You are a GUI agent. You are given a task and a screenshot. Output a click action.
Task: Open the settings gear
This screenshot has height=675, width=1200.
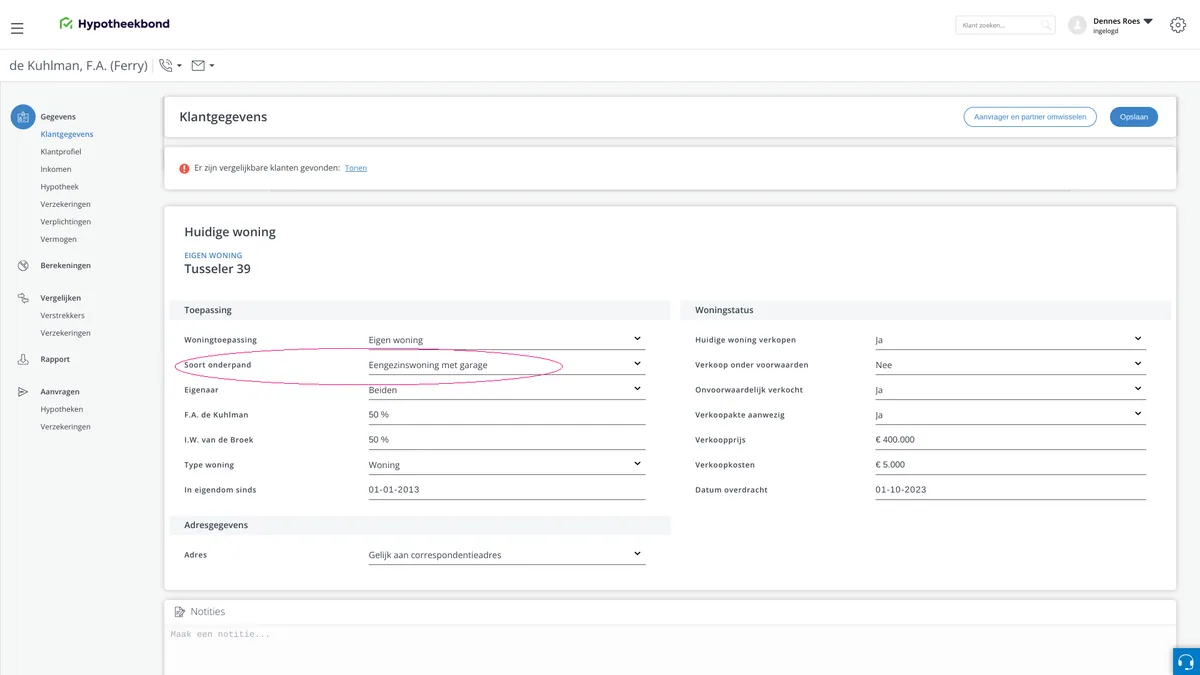tap(1177, 26)
